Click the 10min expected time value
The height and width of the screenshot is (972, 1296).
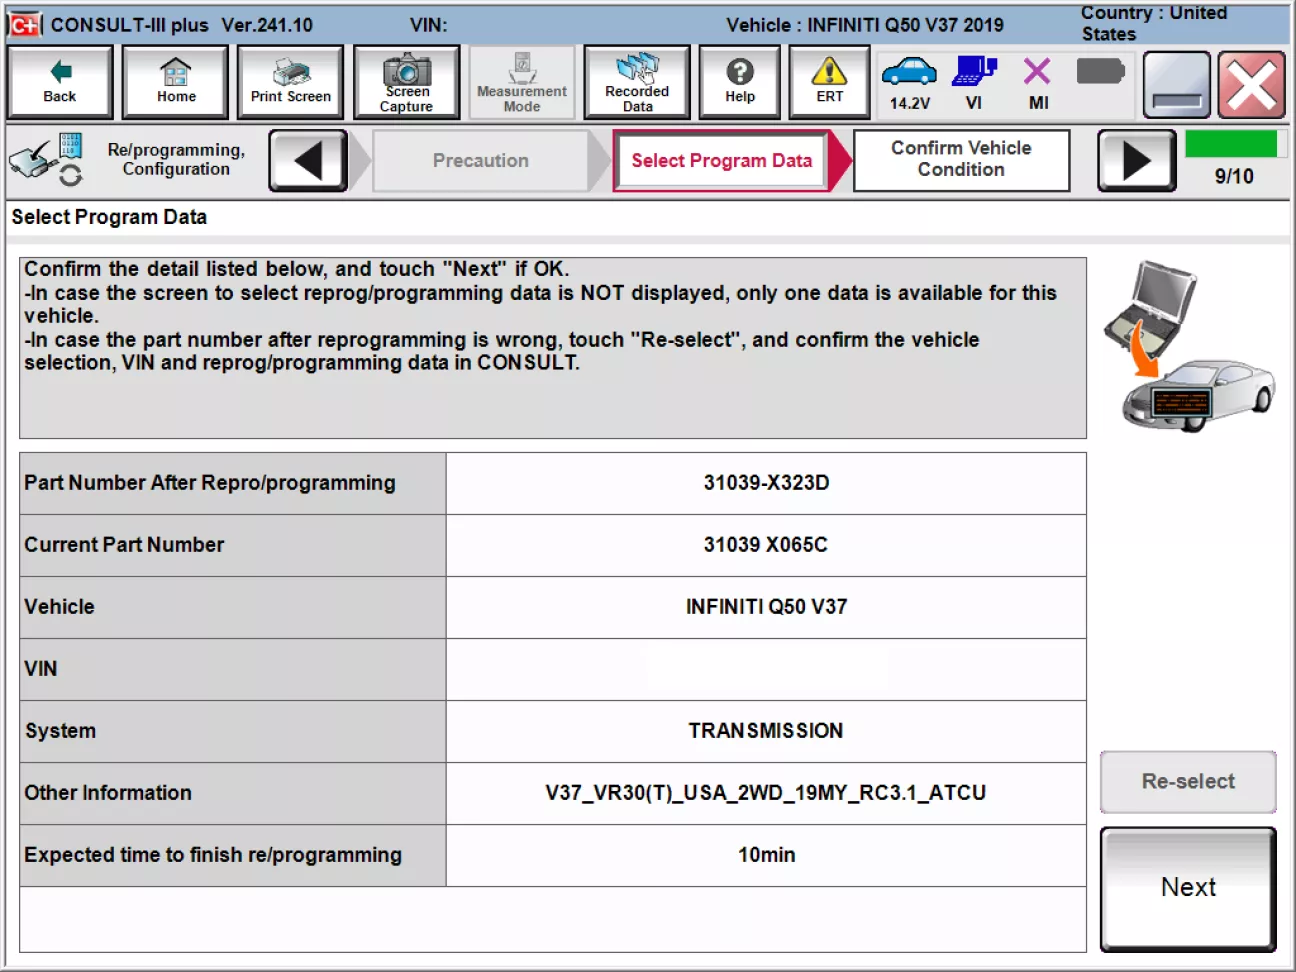(x=766, y=855)
